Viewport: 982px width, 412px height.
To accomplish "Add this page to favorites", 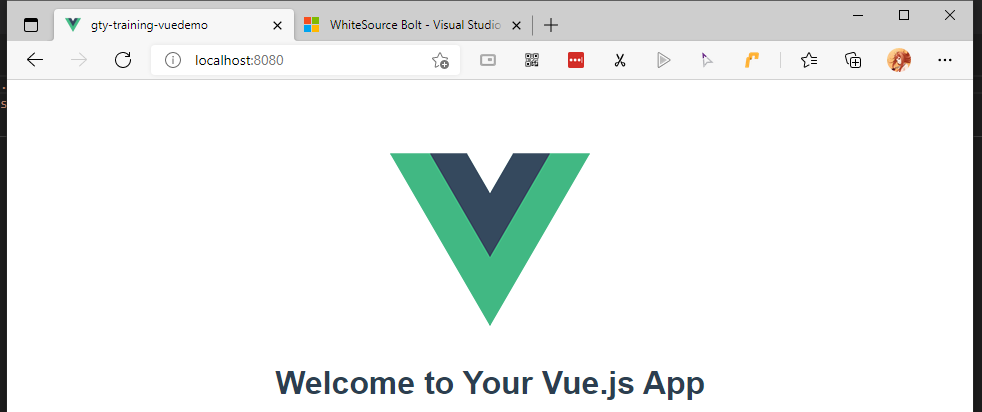I will (440, 60).
